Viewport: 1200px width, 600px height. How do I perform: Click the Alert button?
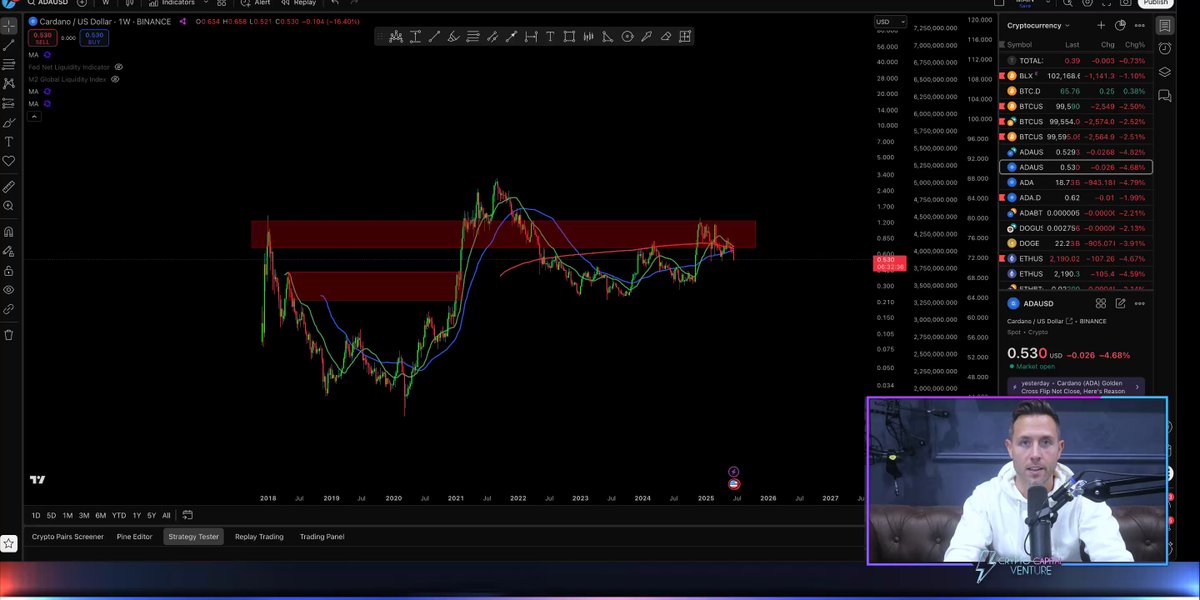255,3
